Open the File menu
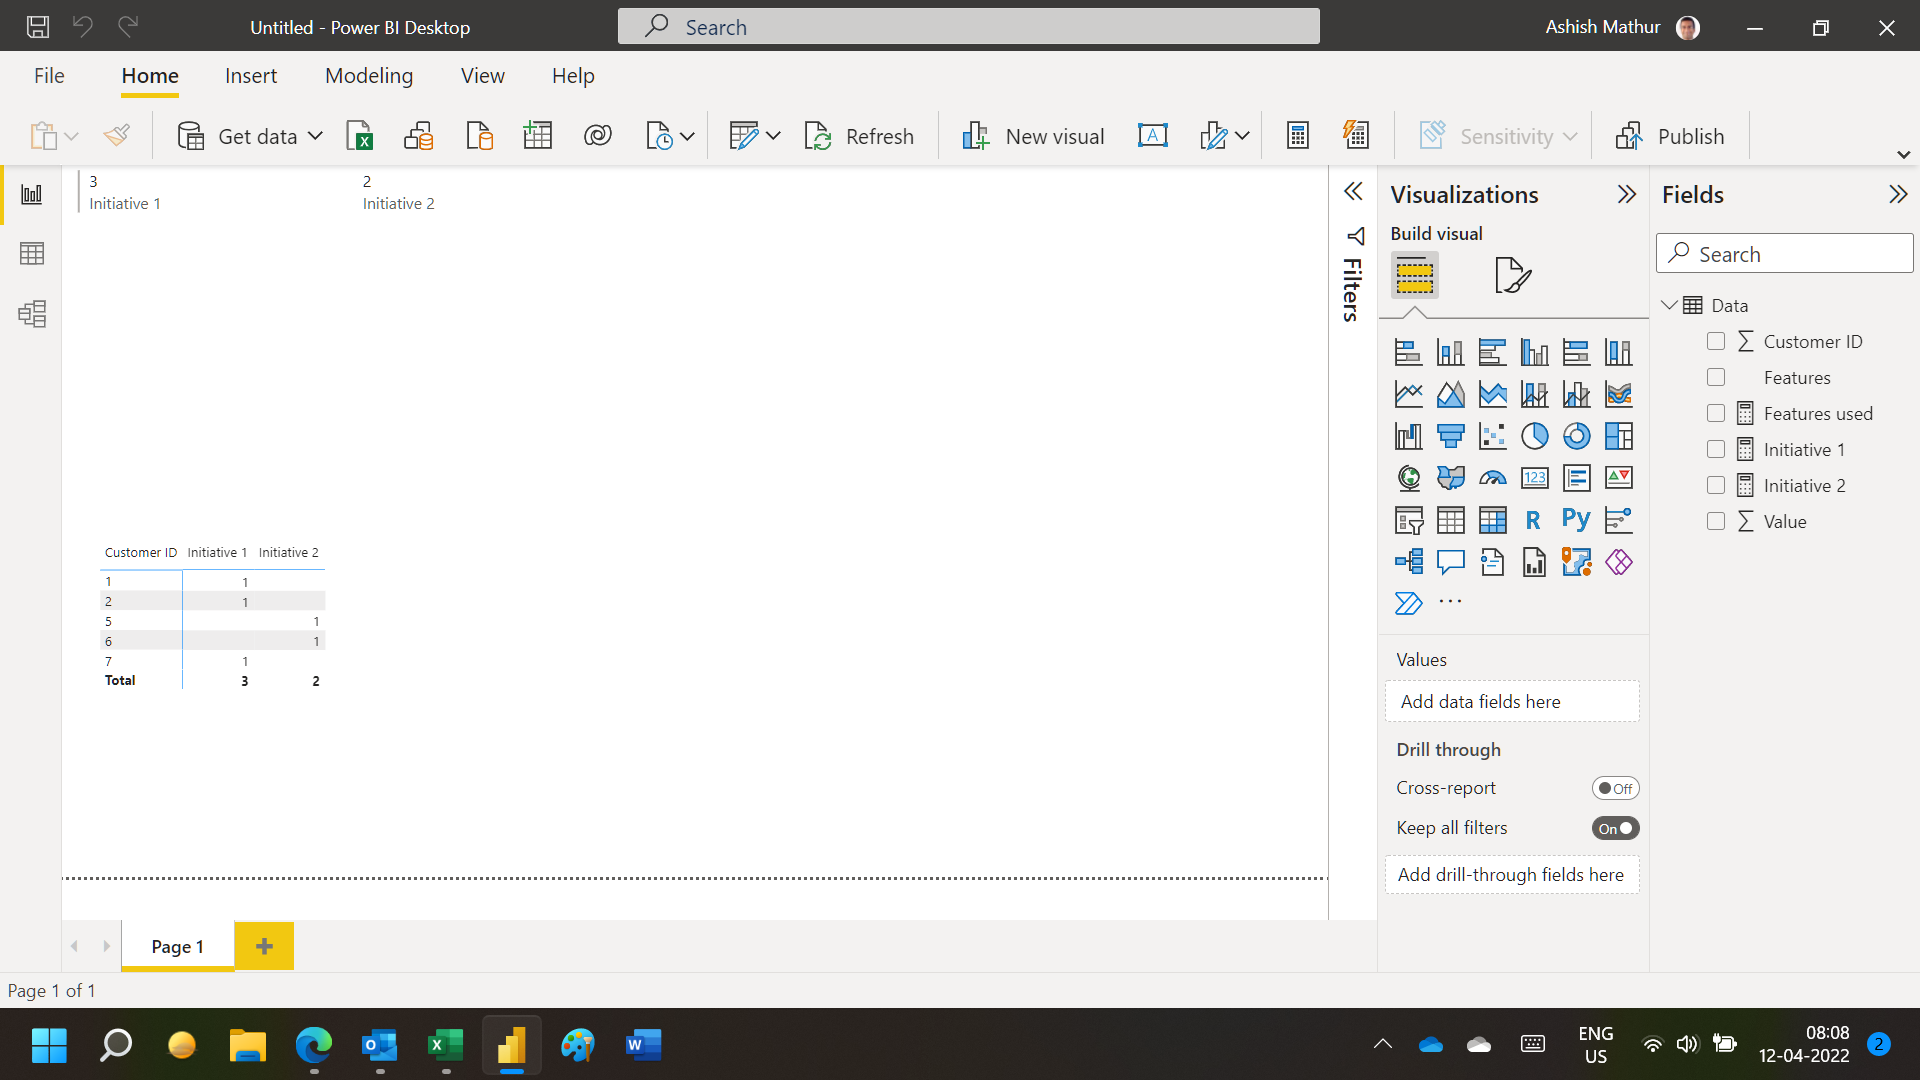 (x=49, y=76)
